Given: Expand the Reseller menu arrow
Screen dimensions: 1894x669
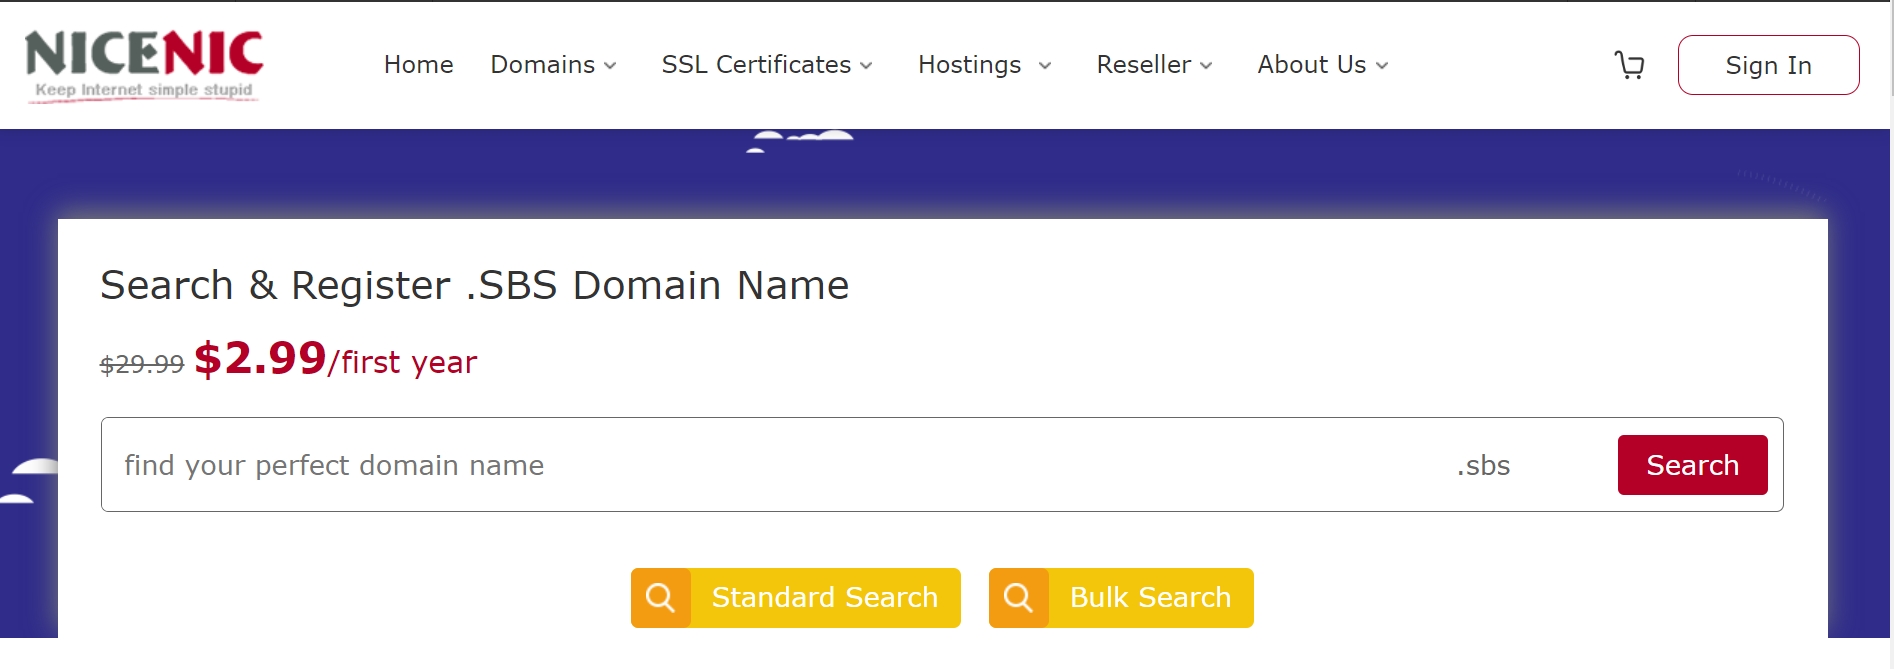Looking at the screenshot, I should (x=1206, y=66).
